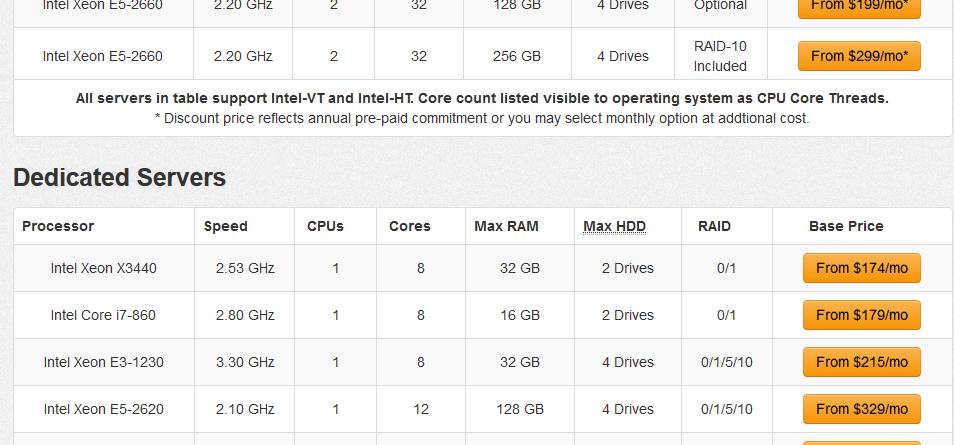Viewport: 954px width, 445px height.
Task: Select the Intel Xeon X3440 cell
Action: [x=103, y=268]
